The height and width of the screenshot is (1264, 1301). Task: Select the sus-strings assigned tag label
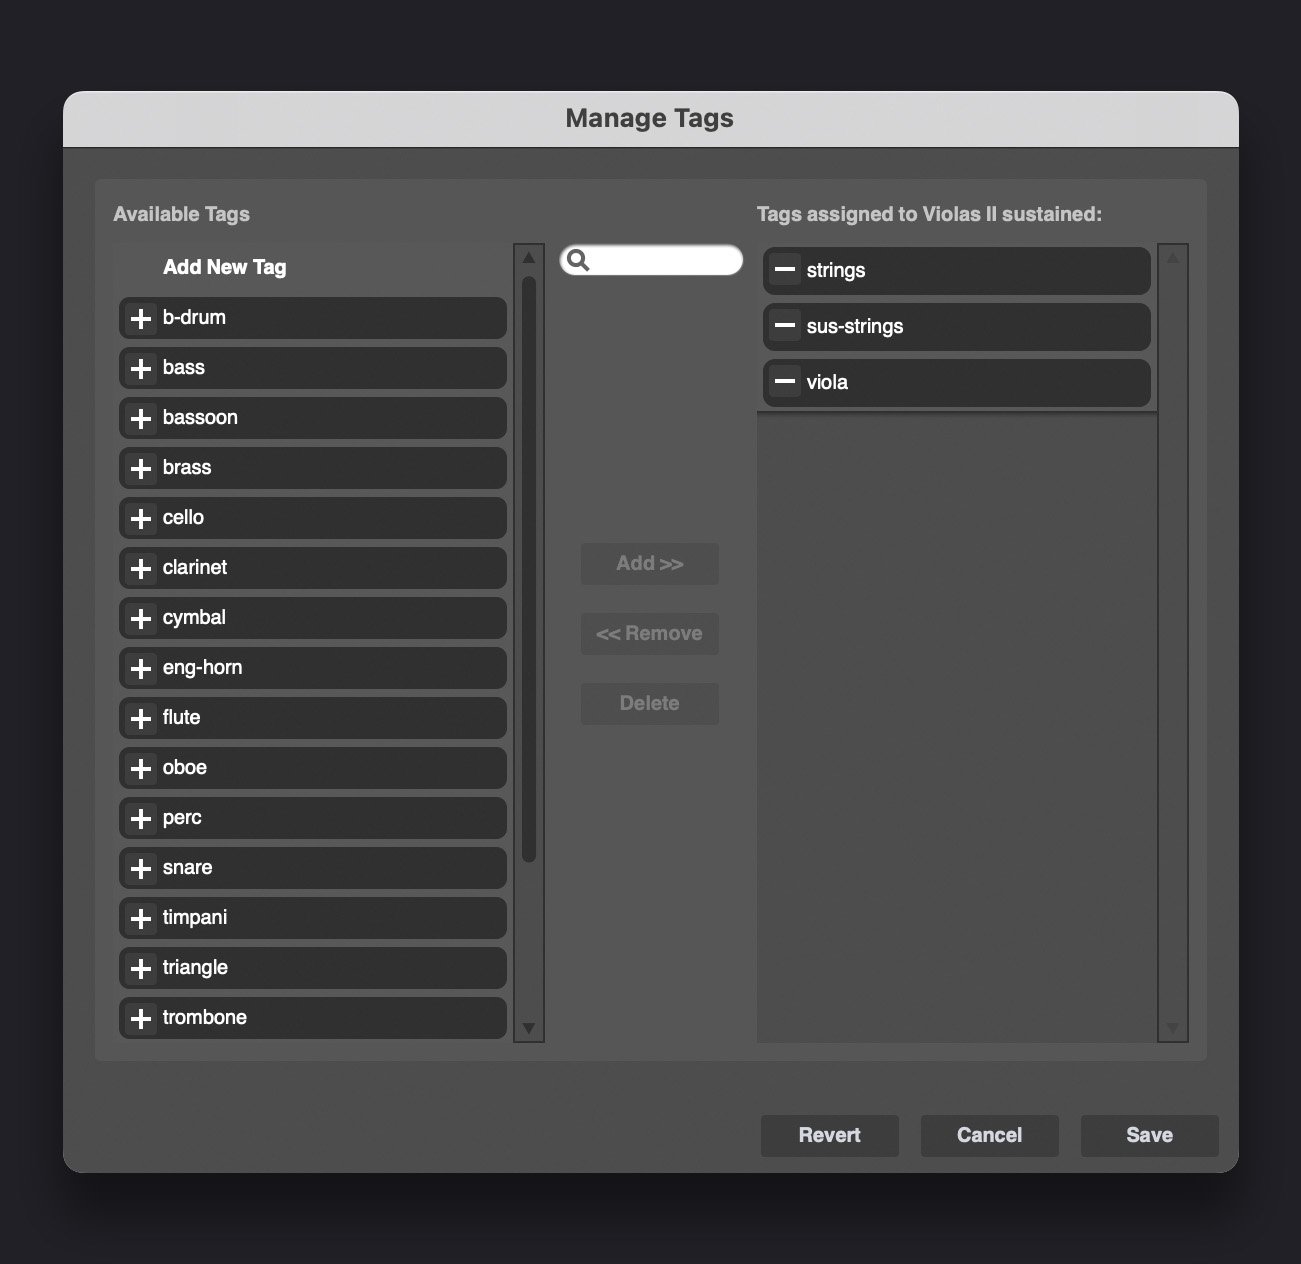point(855,327)
